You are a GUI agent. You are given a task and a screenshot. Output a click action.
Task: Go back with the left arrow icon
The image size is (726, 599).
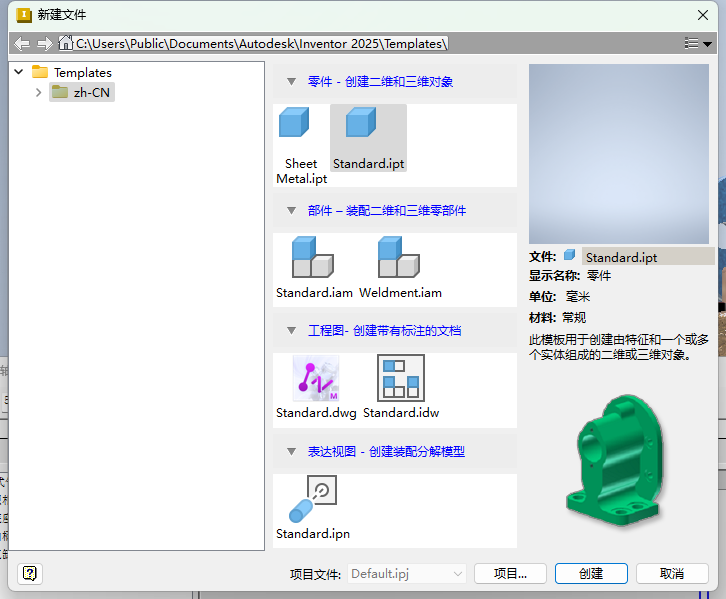tap(22, 44)
